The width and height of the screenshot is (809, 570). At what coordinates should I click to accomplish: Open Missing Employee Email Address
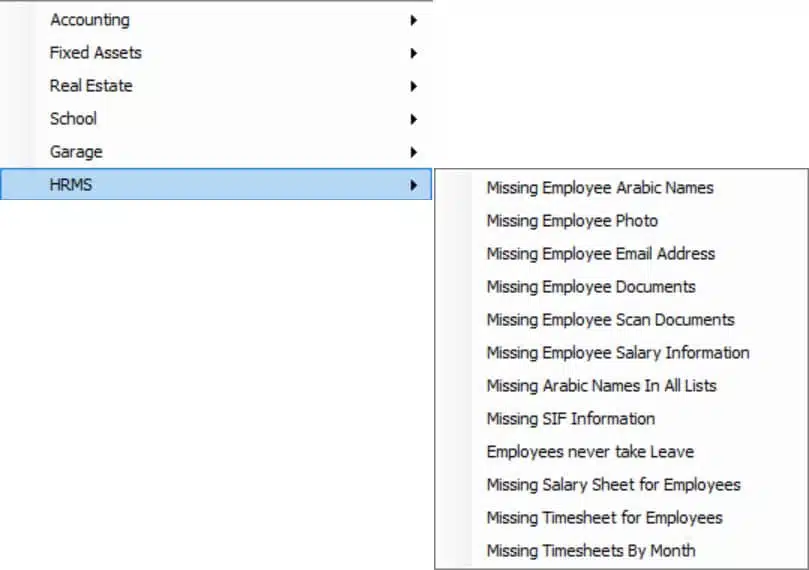point(621,254)
